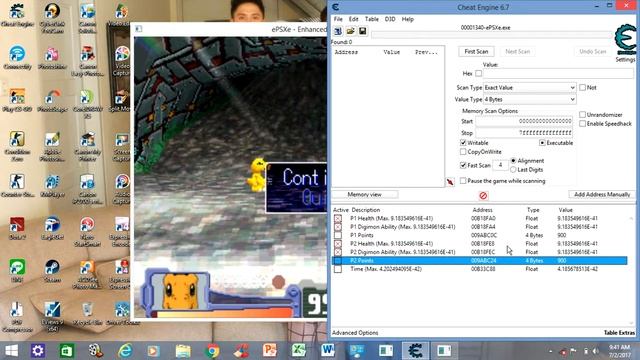This screenshot has height=360, width=640.
Task: Click the Stop address field
Action: [524, 133]
